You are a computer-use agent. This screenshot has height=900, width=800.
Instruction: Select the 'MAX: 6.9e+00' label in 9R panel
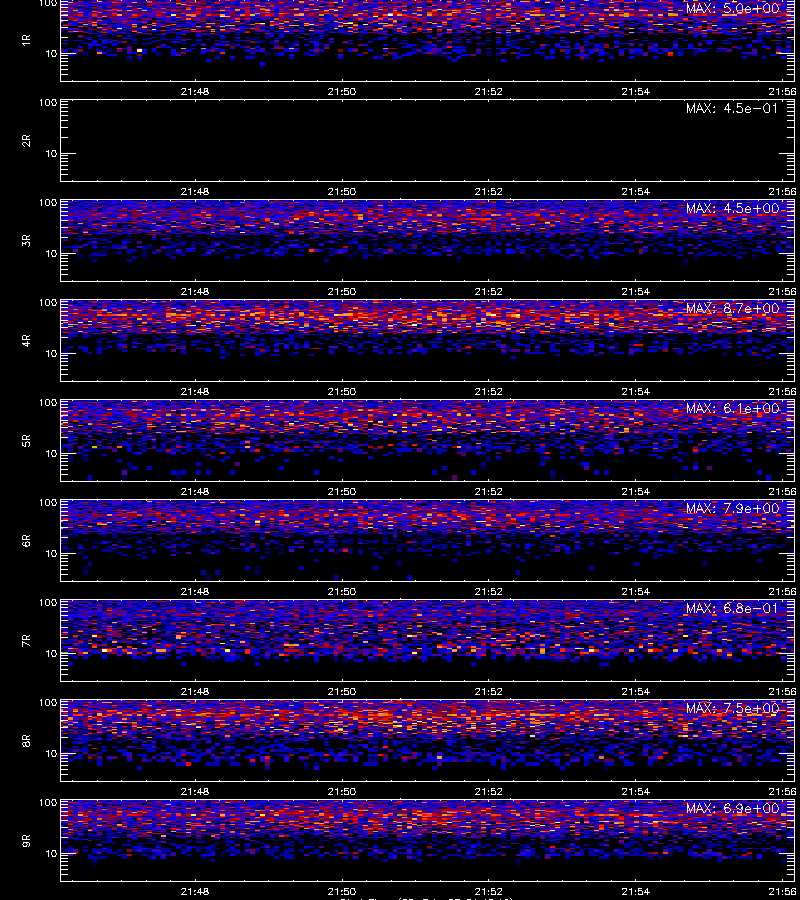(x=732, y=809)
